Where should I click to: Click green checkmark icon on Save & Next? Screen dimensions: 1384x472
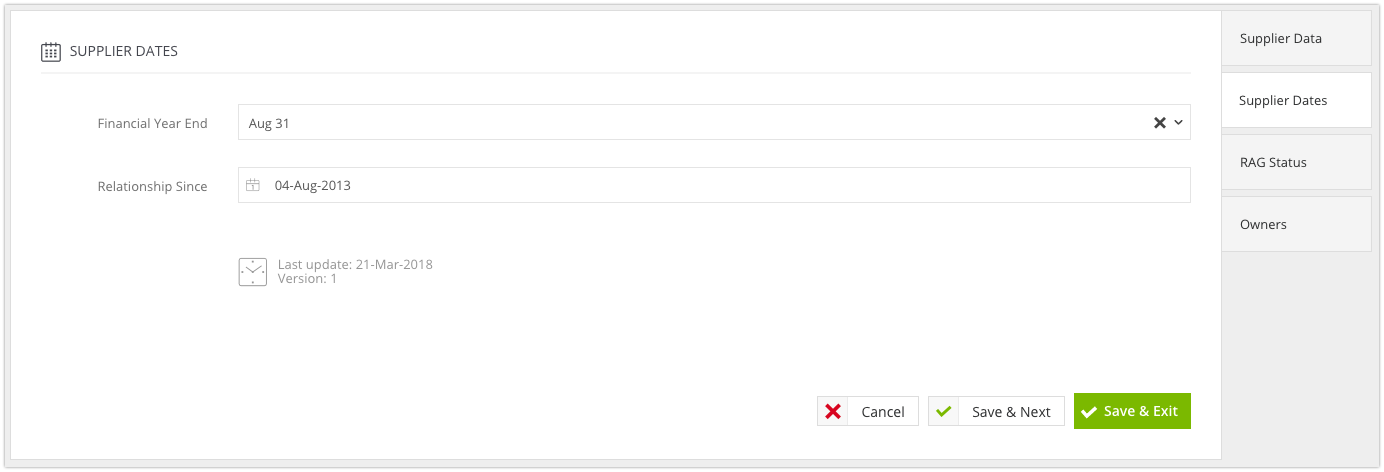pyautogui.click(x=944, y=411)
